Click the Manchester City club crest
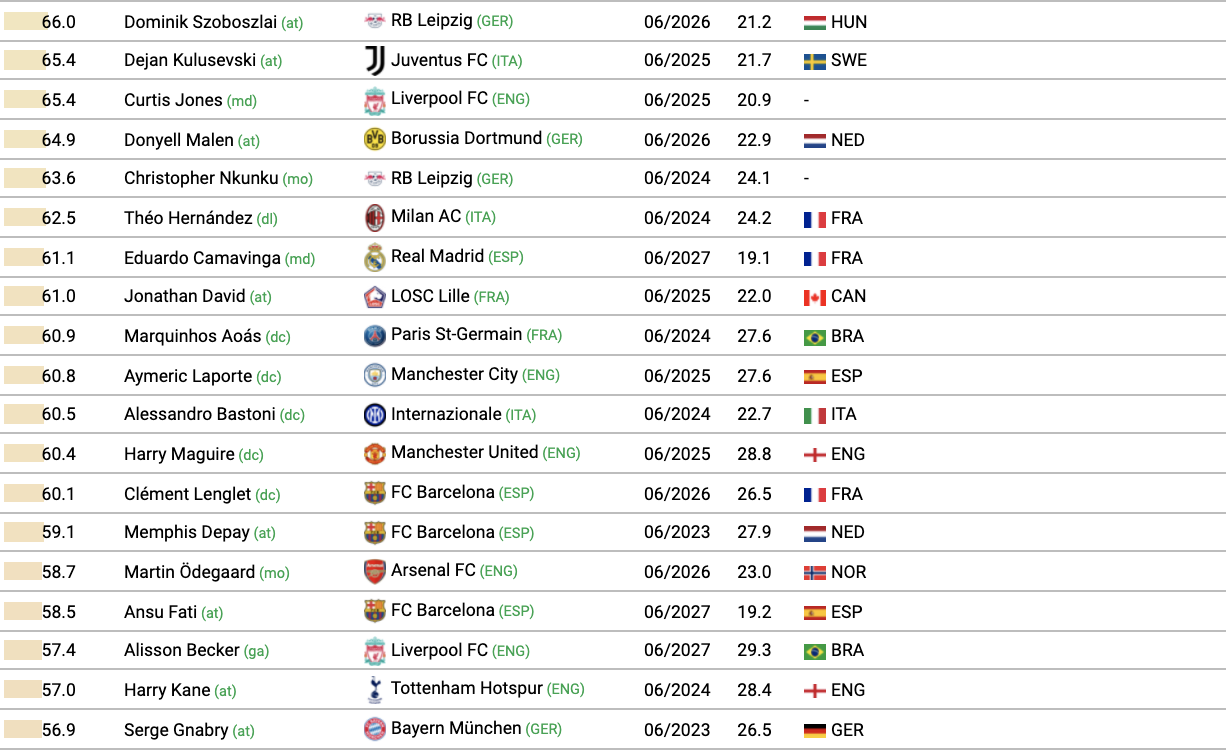This screenshot has height=750, width=1230. coord(374,376)
